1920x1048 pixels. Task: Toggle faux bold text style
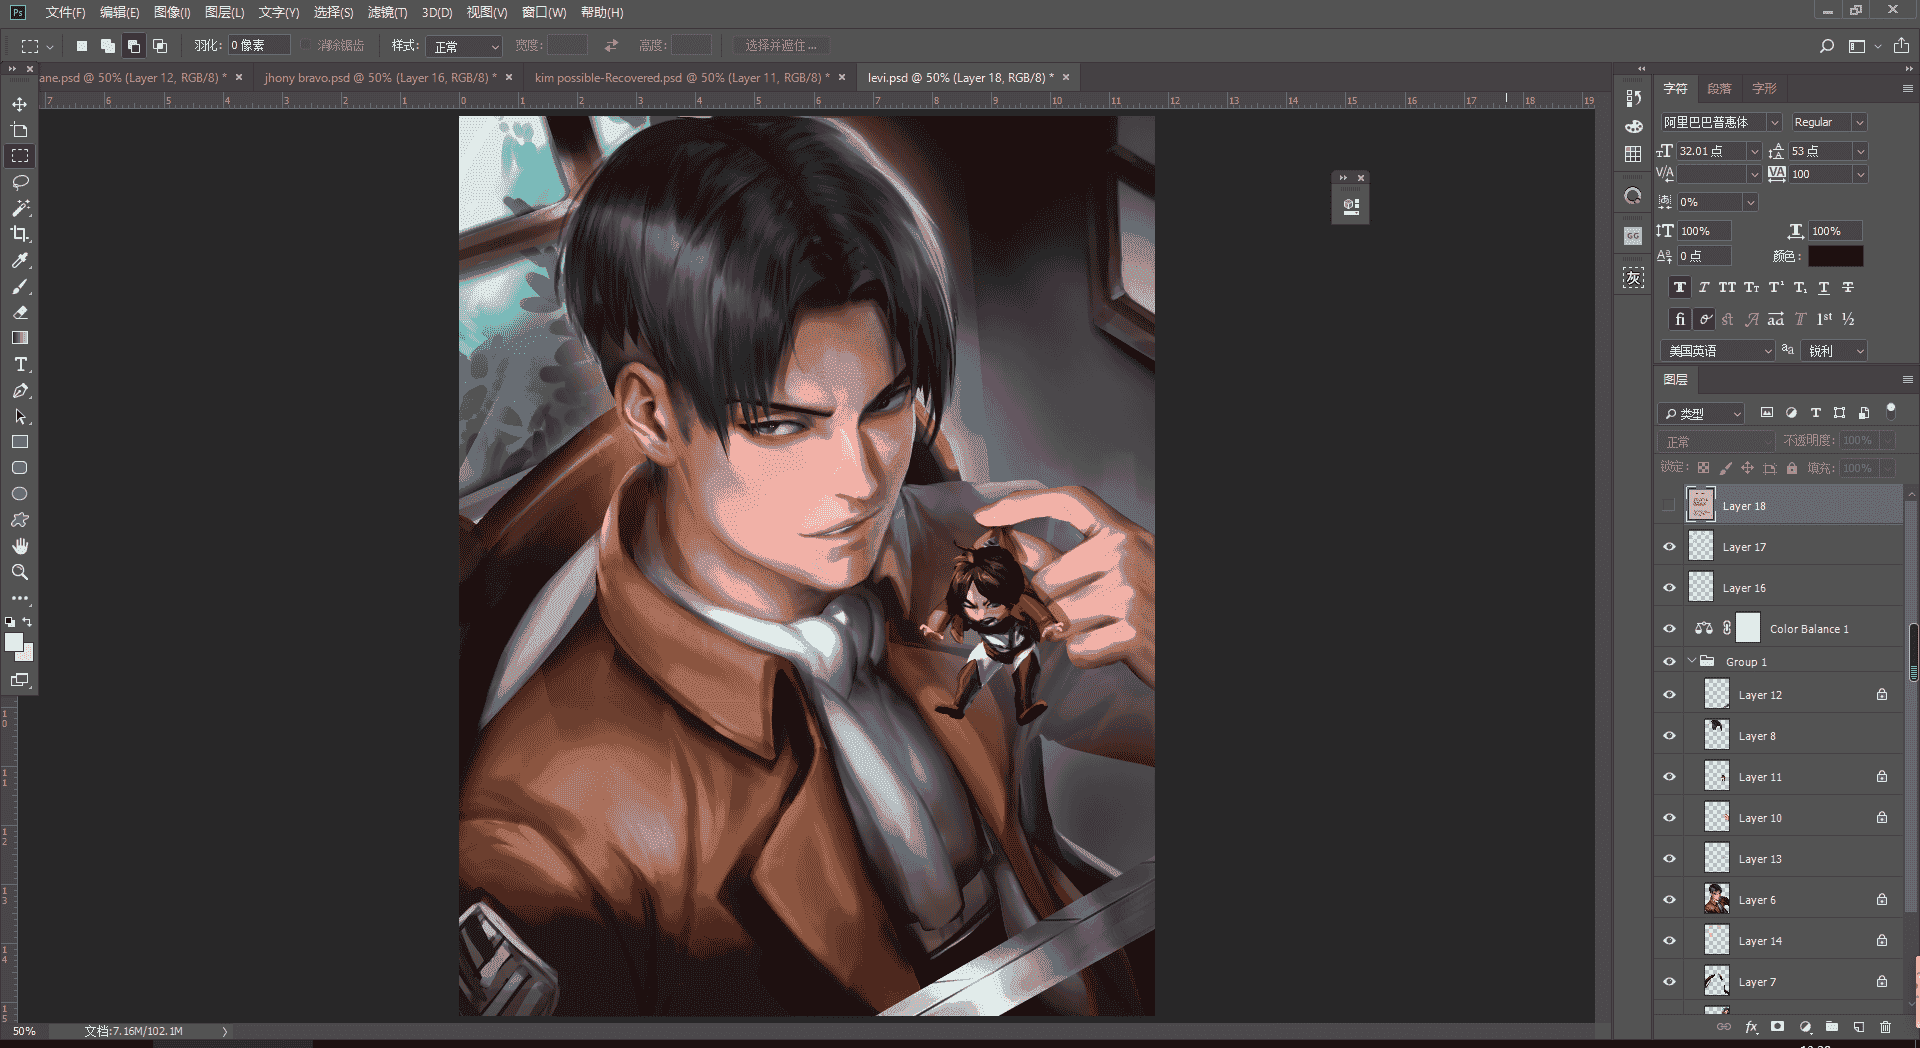pyautogui.click(x=1680, y=288)
